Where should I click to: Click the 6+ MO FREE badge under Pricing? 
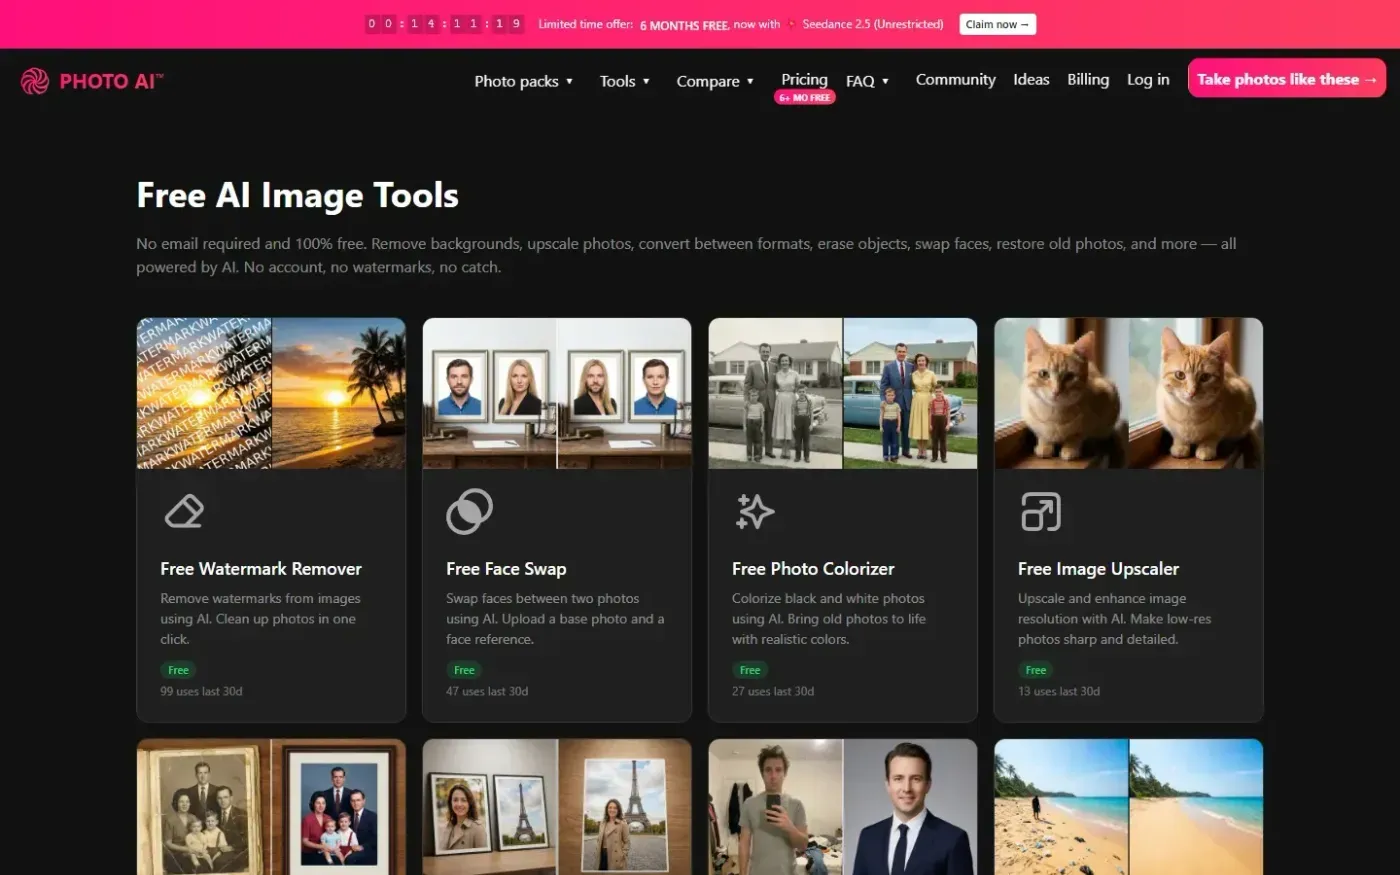coord(804,98)
